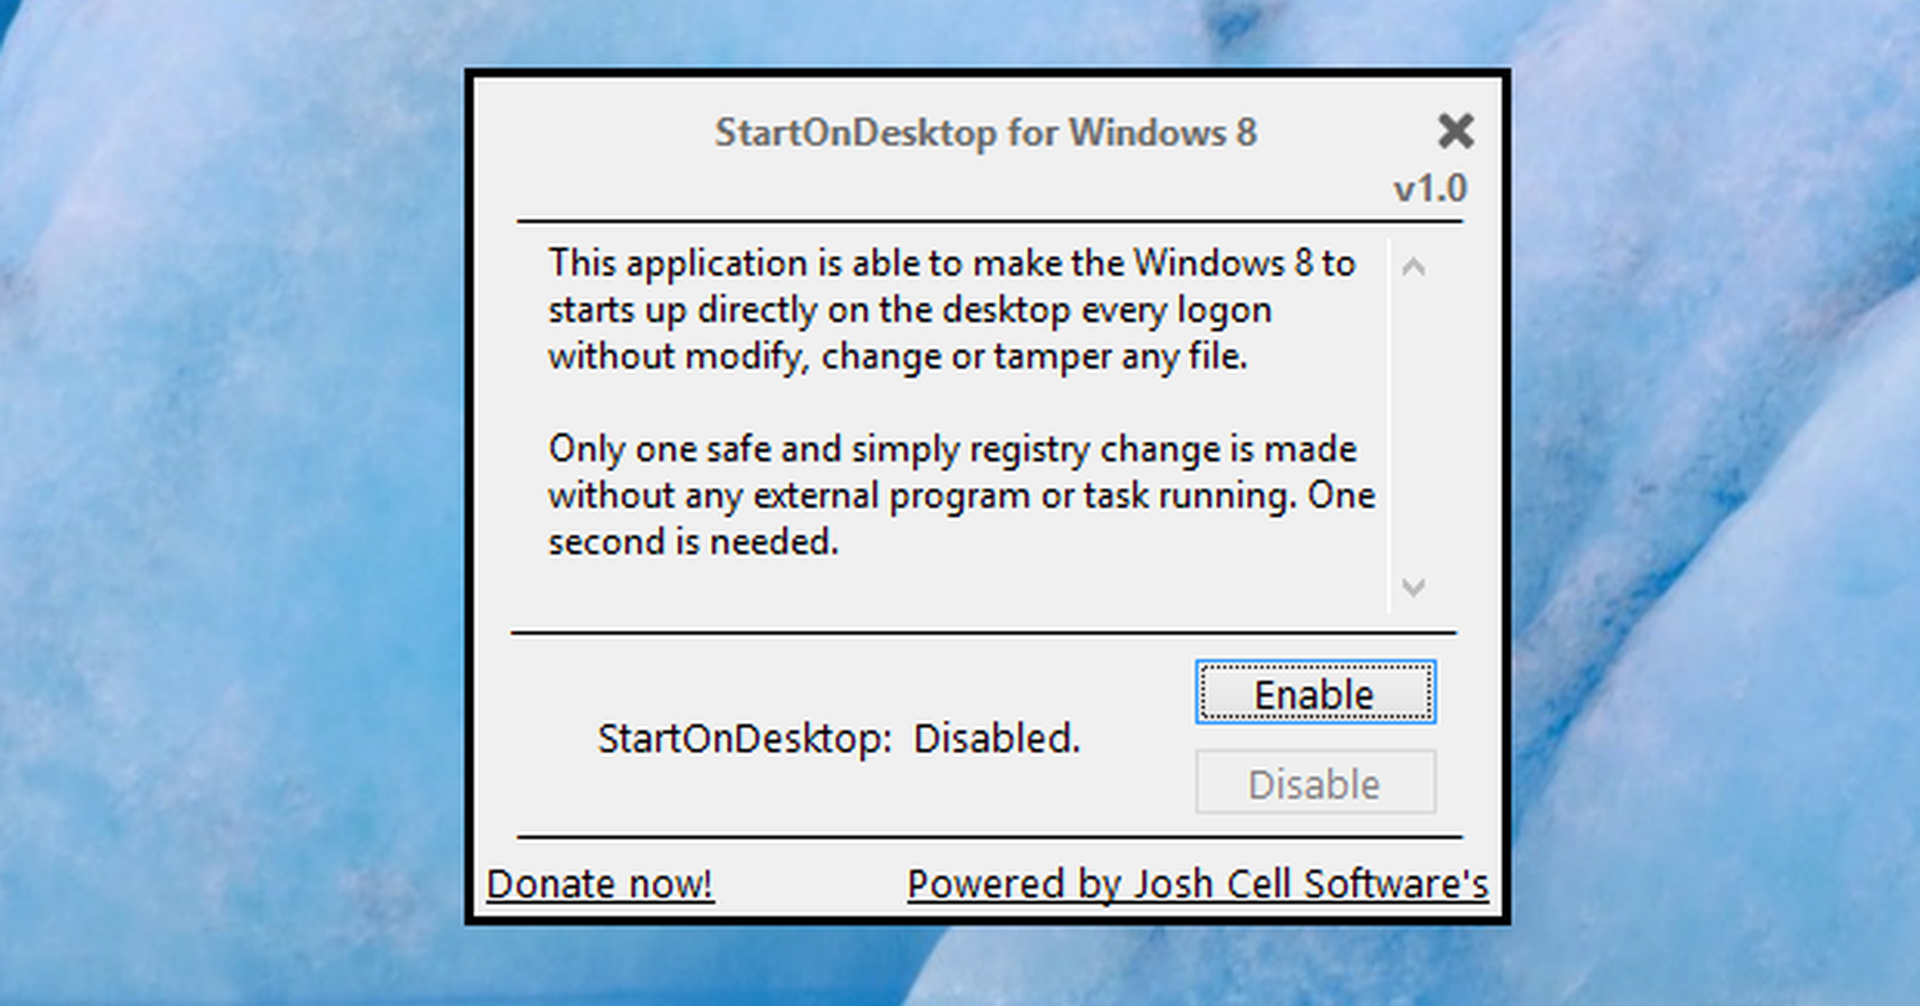Enable StartOnDesktop via the Enable control
Image resolution: width=1920 pixels, height=1006 pixels.
pyautogui.click(x=1313, y=693)
